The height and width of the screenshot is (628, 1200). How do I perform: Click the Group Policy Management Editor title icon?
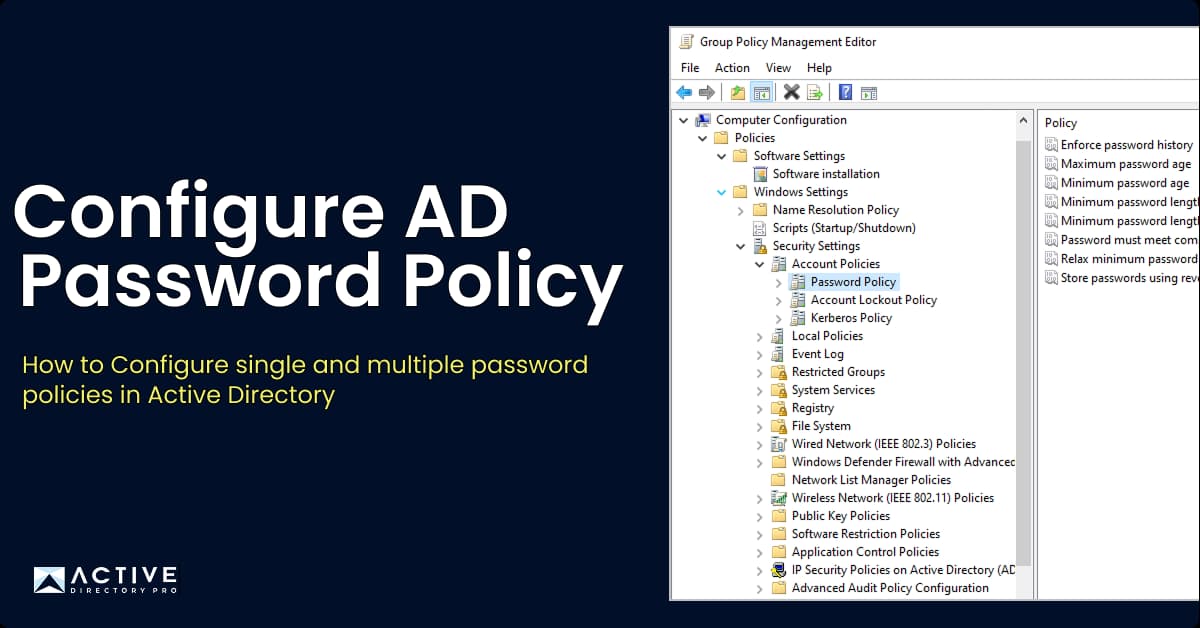coord(686,42)
